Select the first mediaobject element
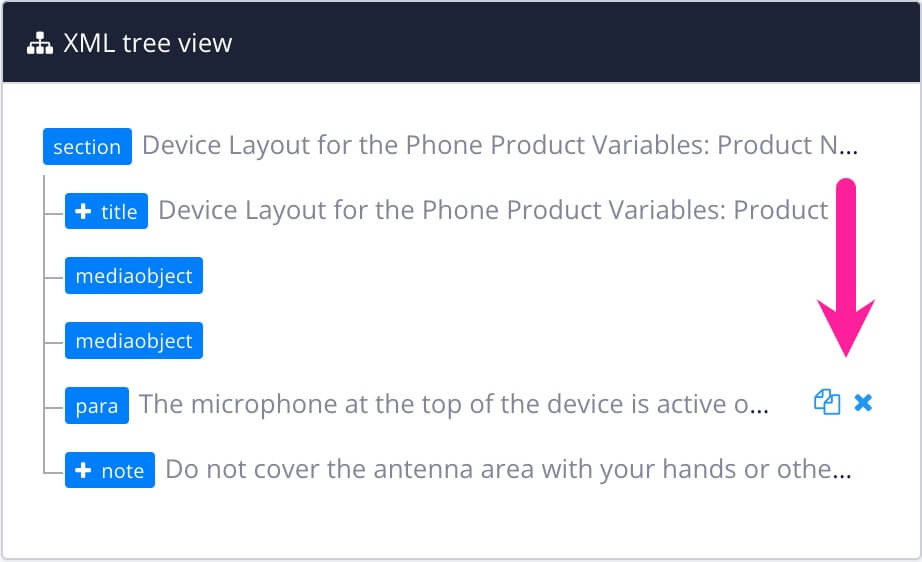This screenshot has height=562, width=922. [134, 276]
